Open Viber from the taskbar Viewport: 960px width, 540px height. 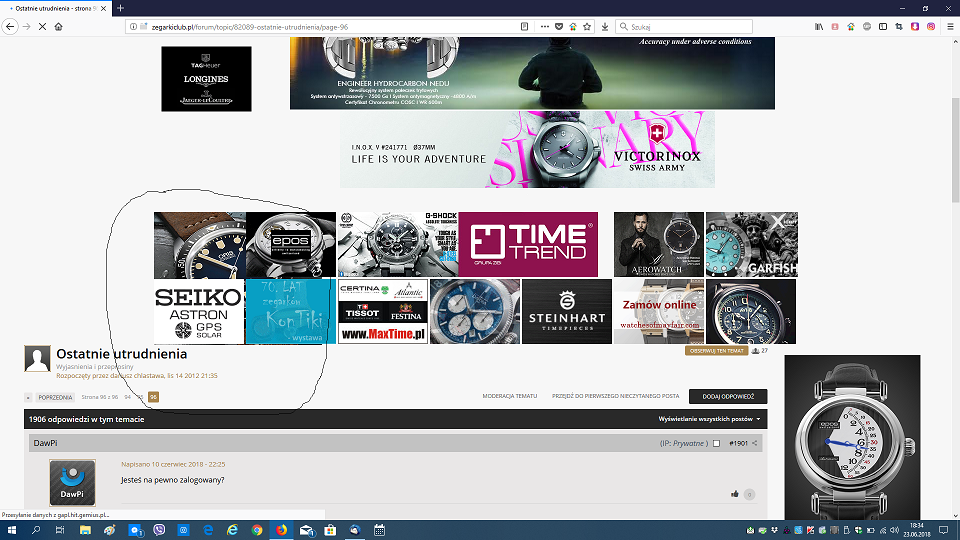click(x=159, y=530)
